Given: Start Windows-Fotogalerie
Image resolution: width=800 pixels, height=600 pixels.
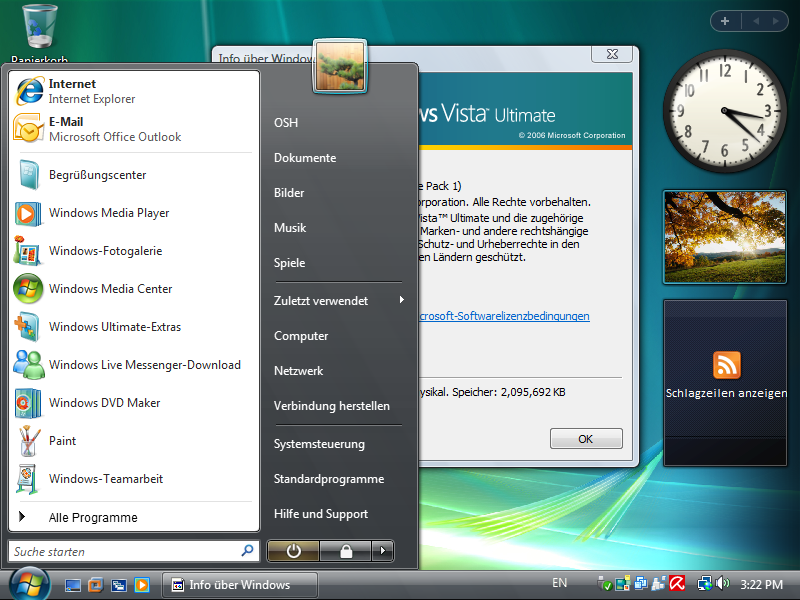Looking at the screenshot, I should point(104,251).
